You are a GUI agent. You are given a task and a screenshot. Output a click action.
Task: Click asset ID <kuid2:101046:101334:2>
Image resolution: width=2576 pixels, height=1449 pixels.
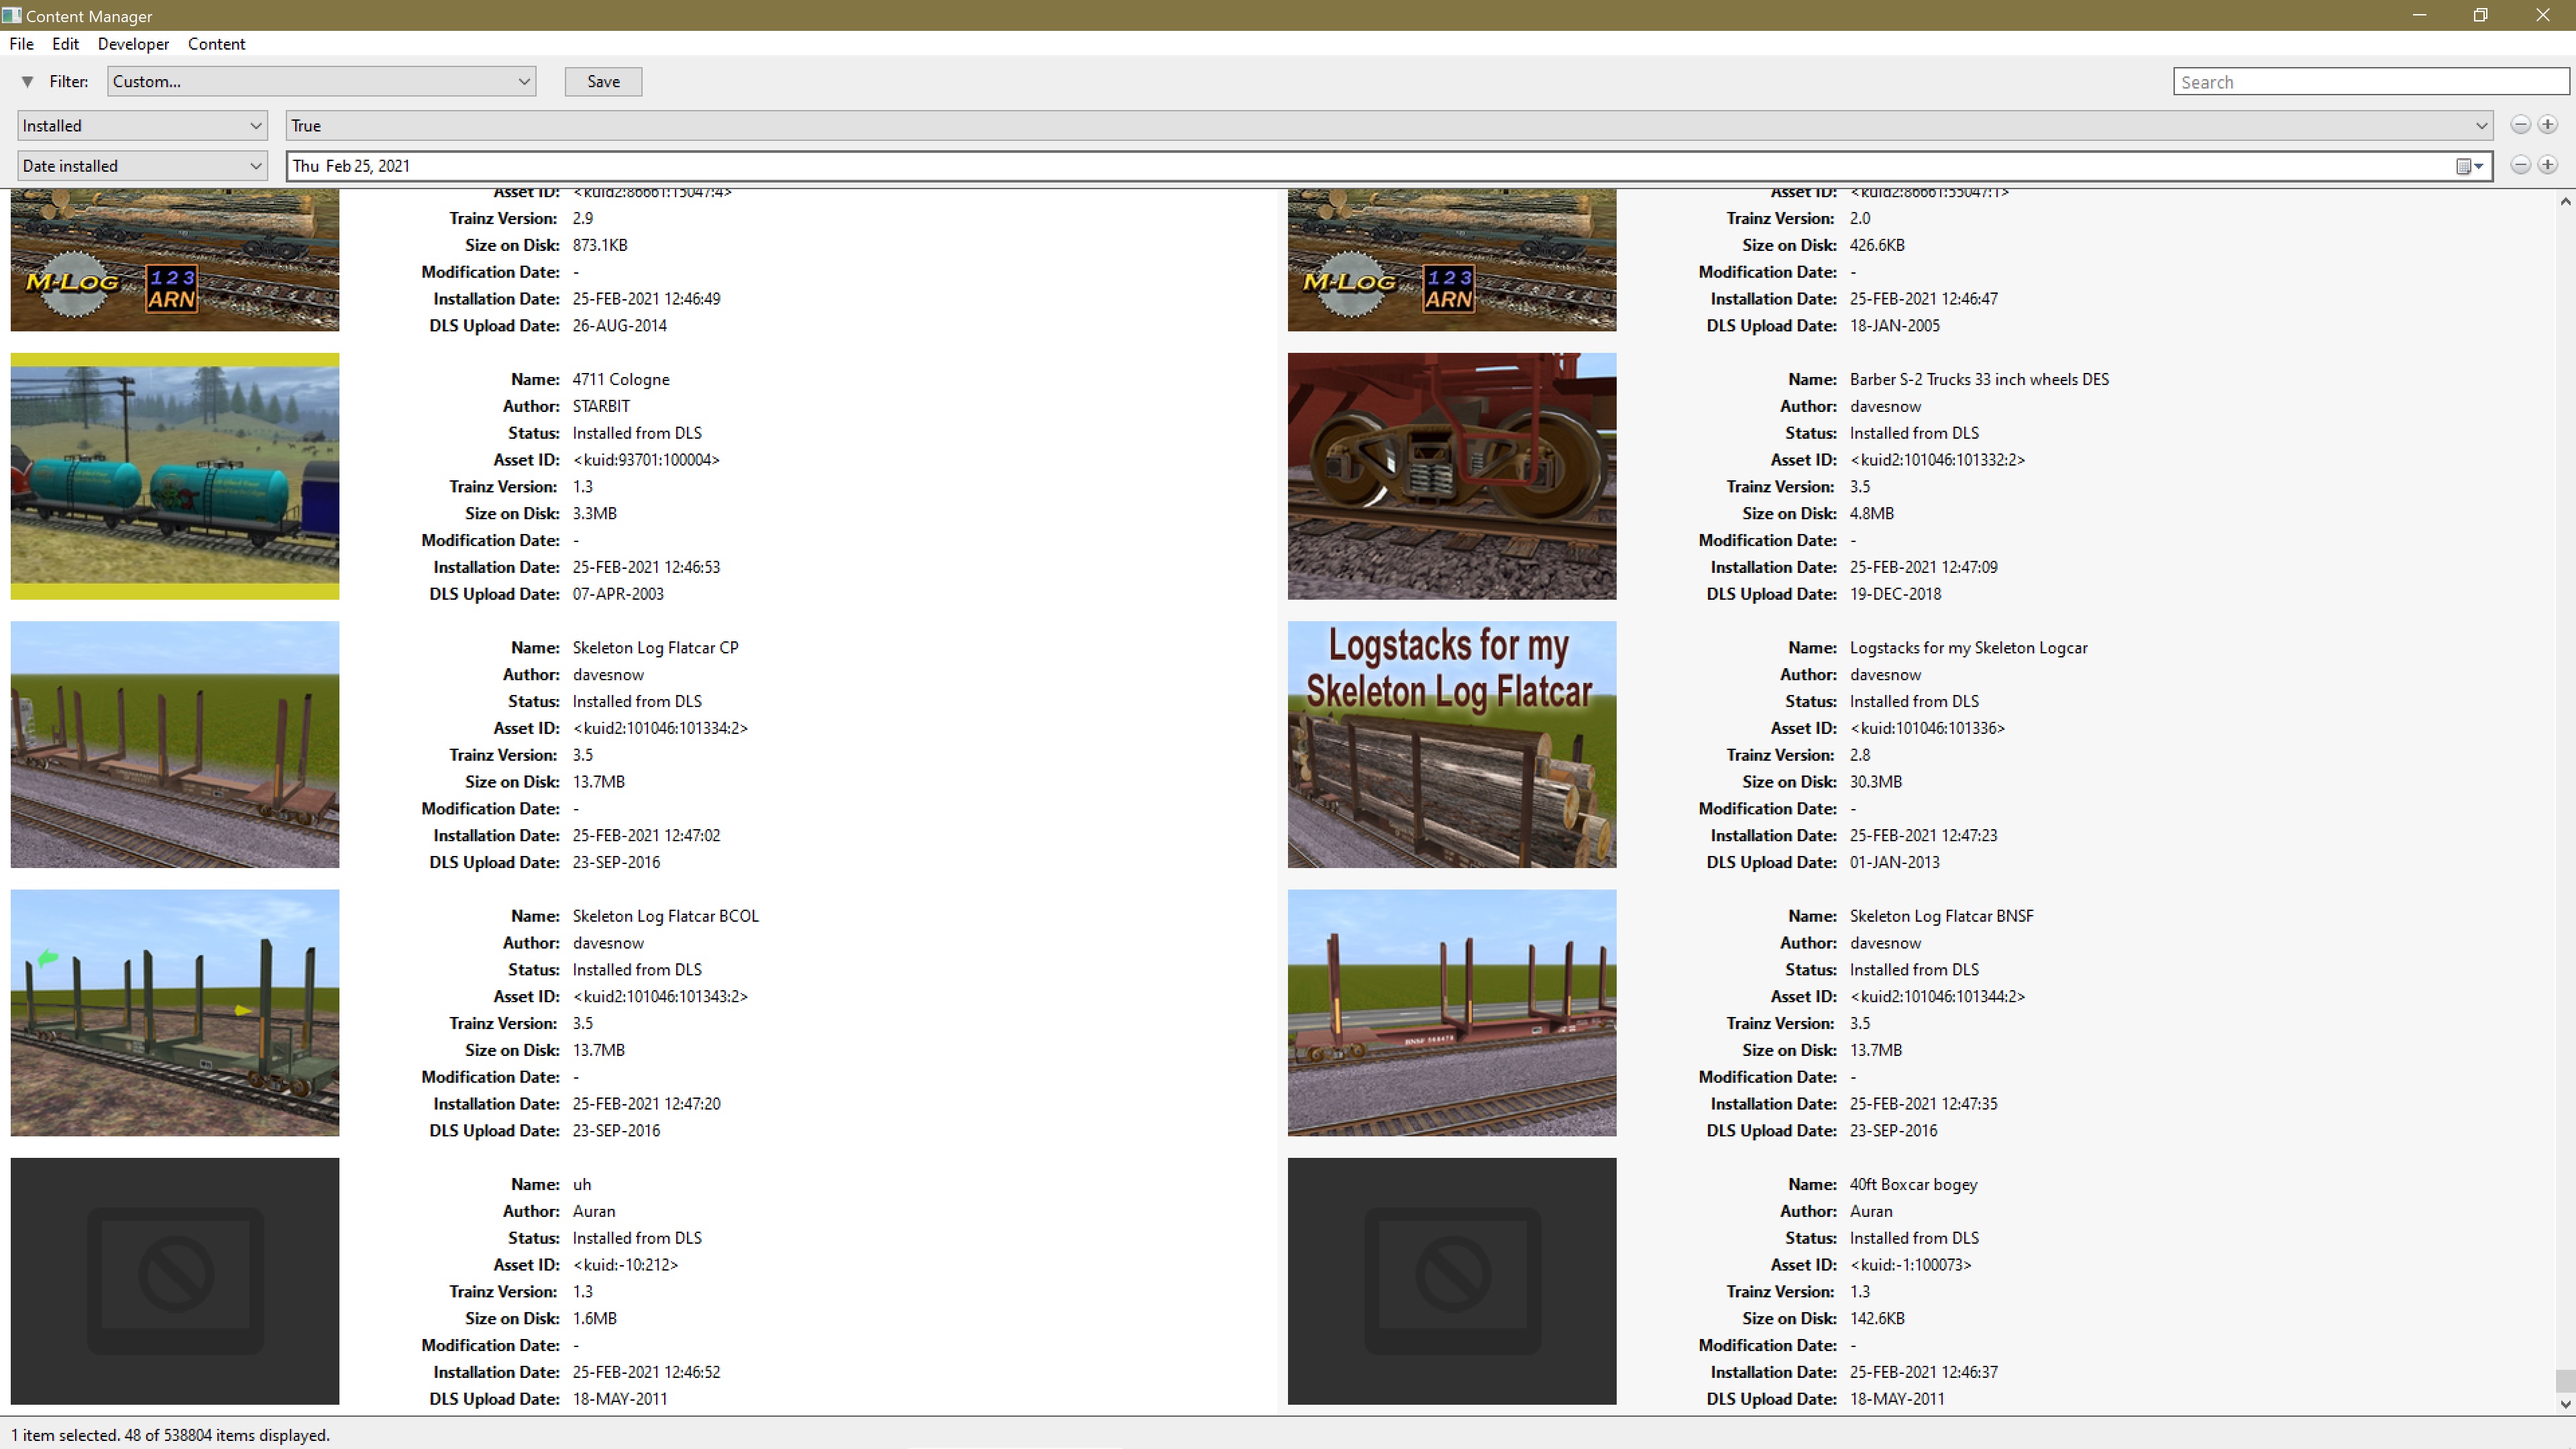pyautogui.click(x=660, y=729)
